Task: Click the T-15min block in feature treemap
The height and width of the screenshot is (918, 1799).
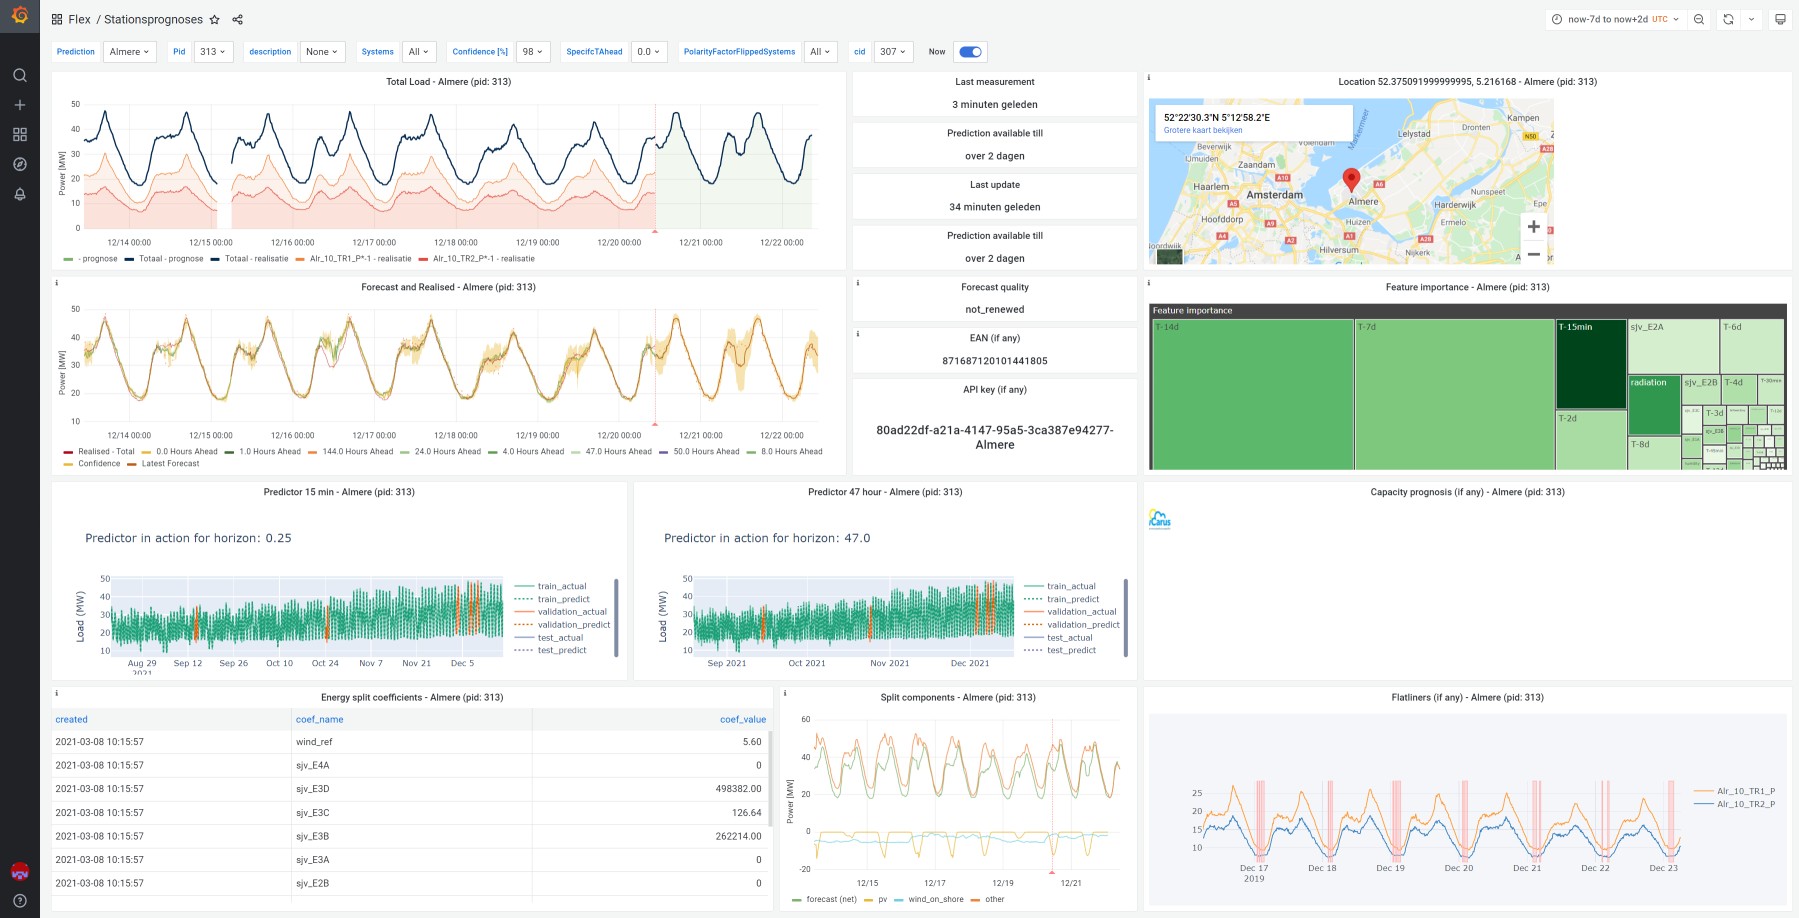Action: click(1591, 364)
